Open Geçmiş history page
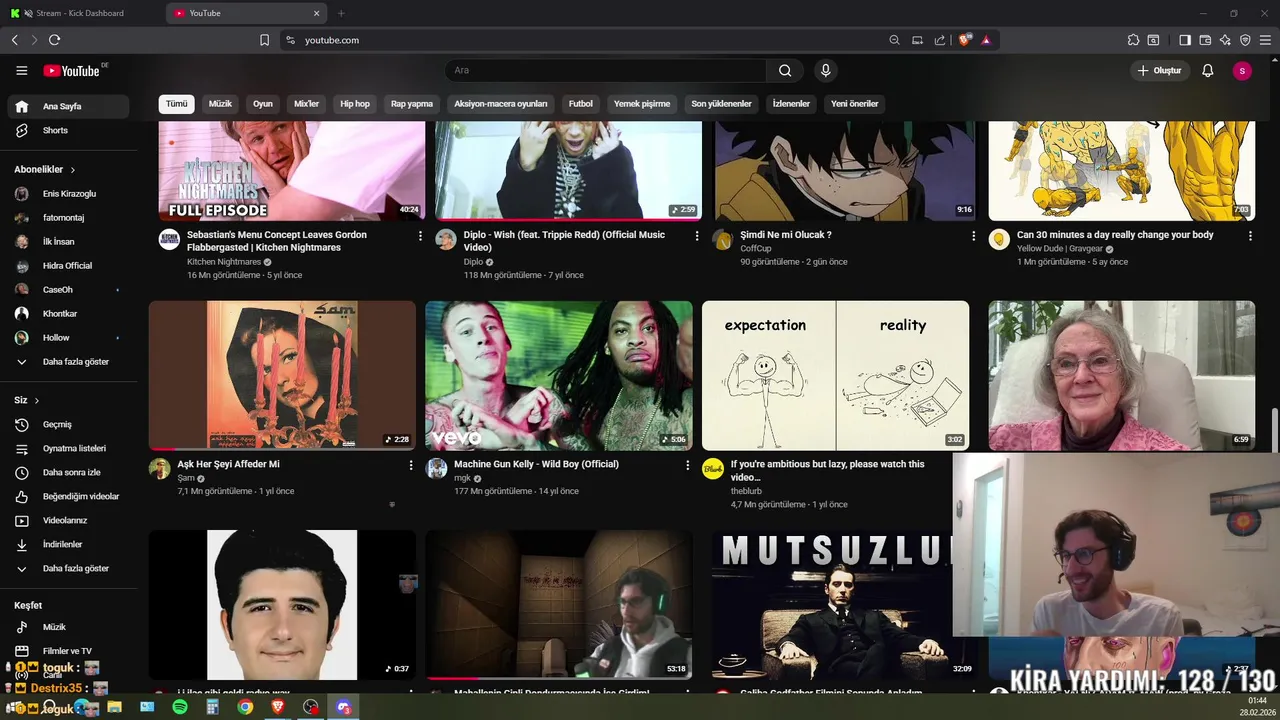 click(68, 424)
